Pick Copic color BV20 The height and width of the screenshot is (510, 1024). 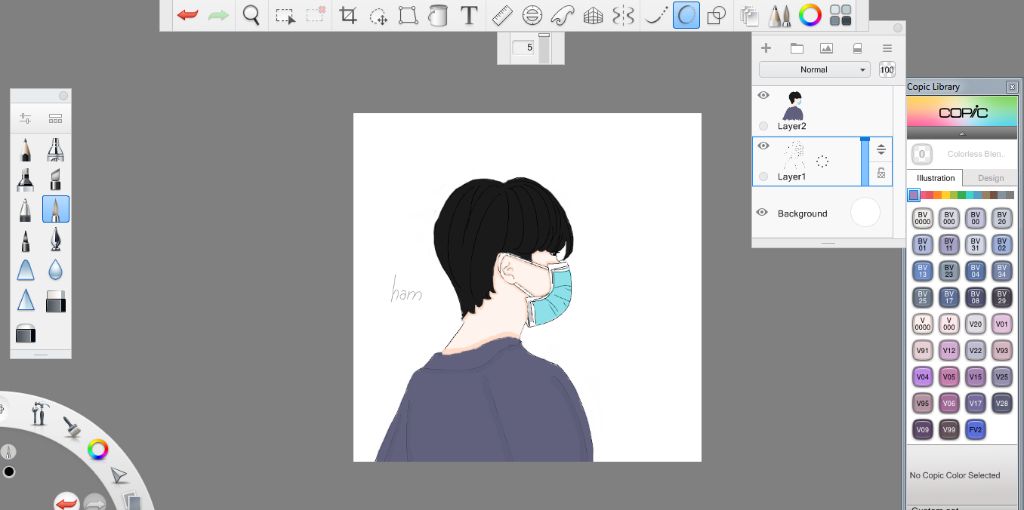[x=1002, y=218]
